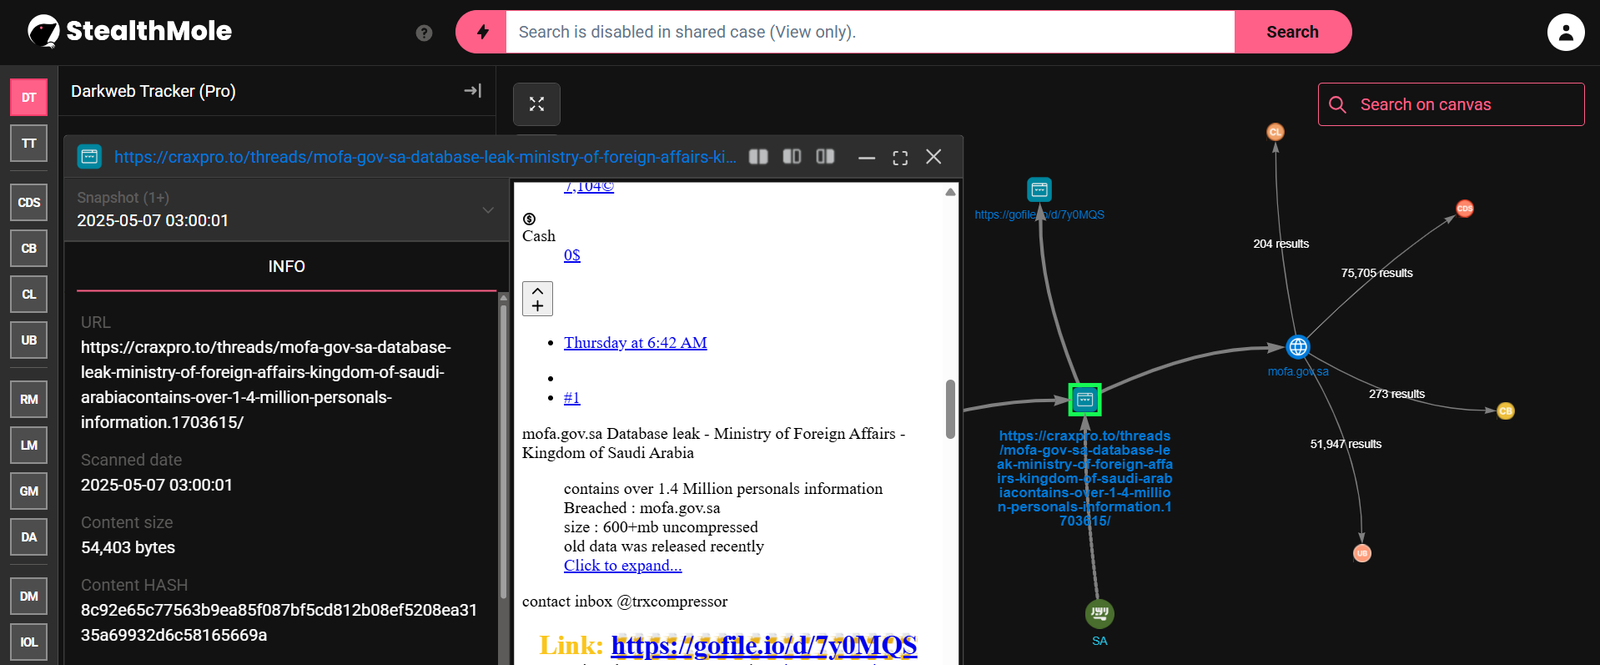Viewport: 1600px width, 665px height.
Task: Select the yellow CB node on canvas
Action: pos(1506,411)
